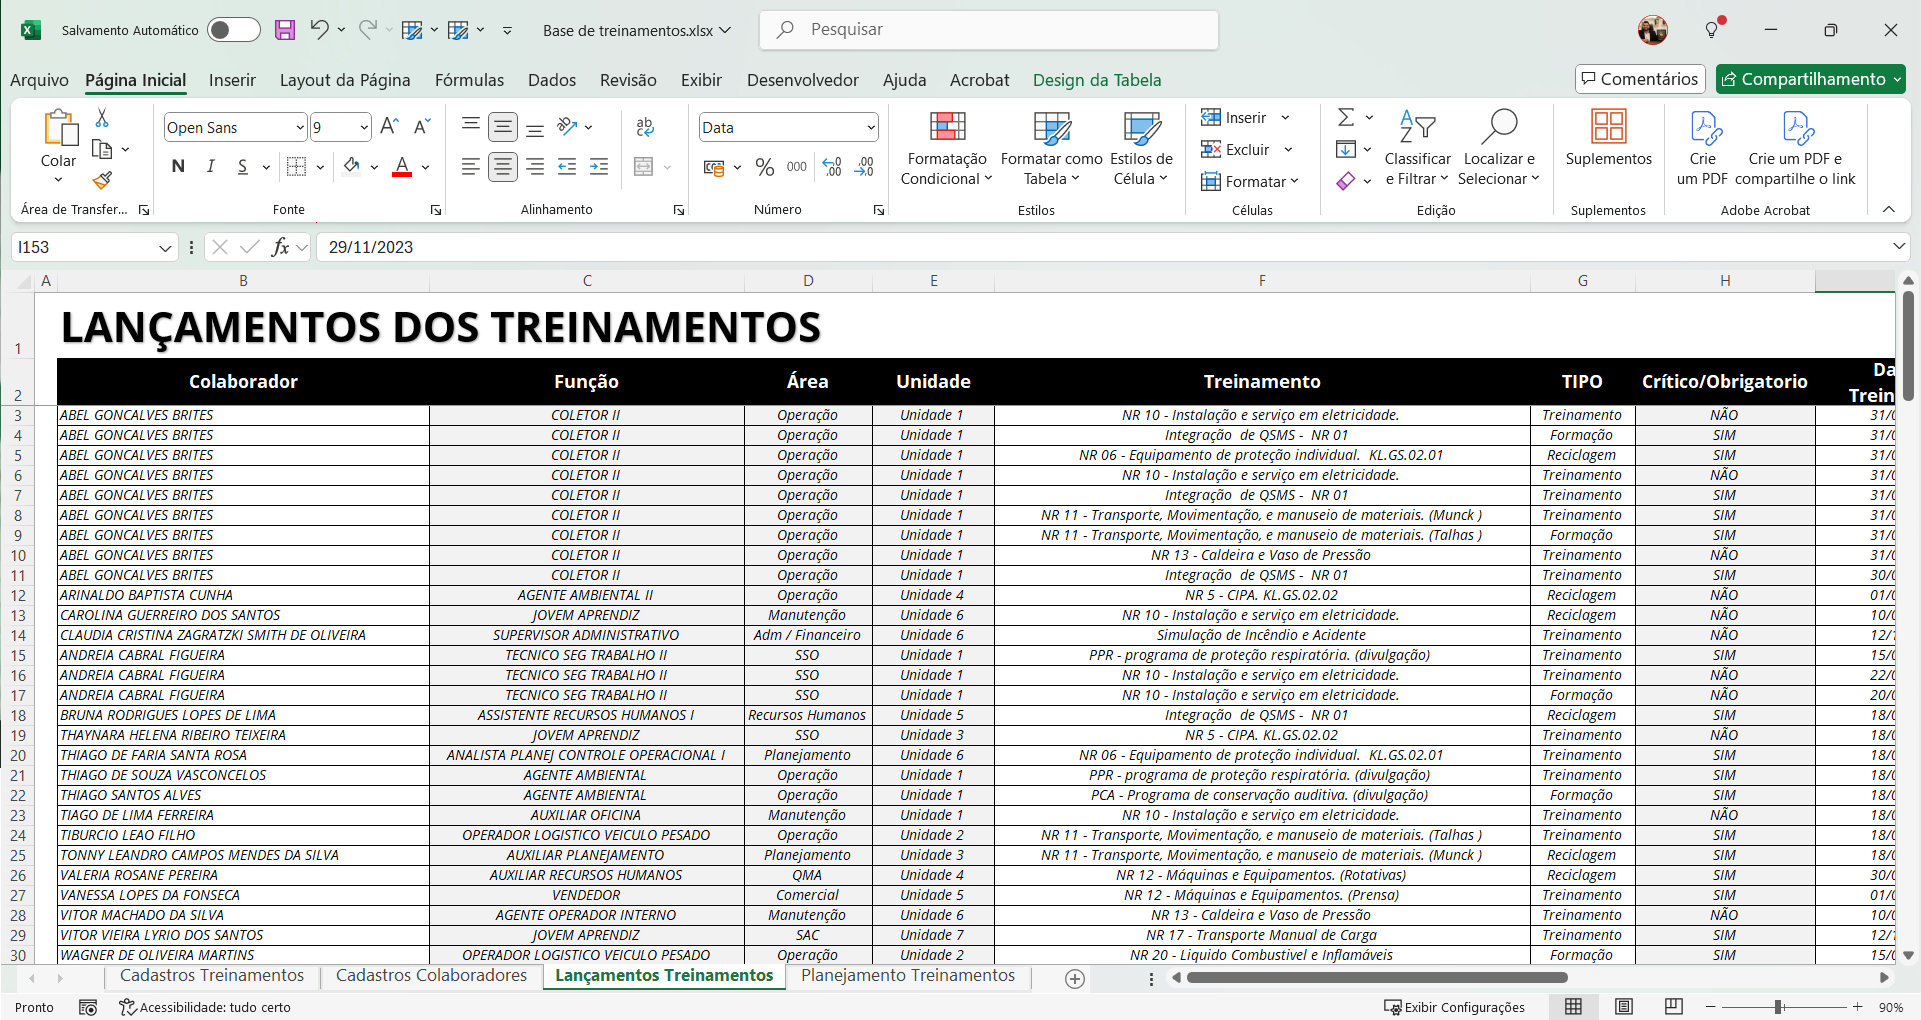This screenshot has width=1921, height=1020.
Task: Click Increase Font Size icon
Action: [390, 127]
